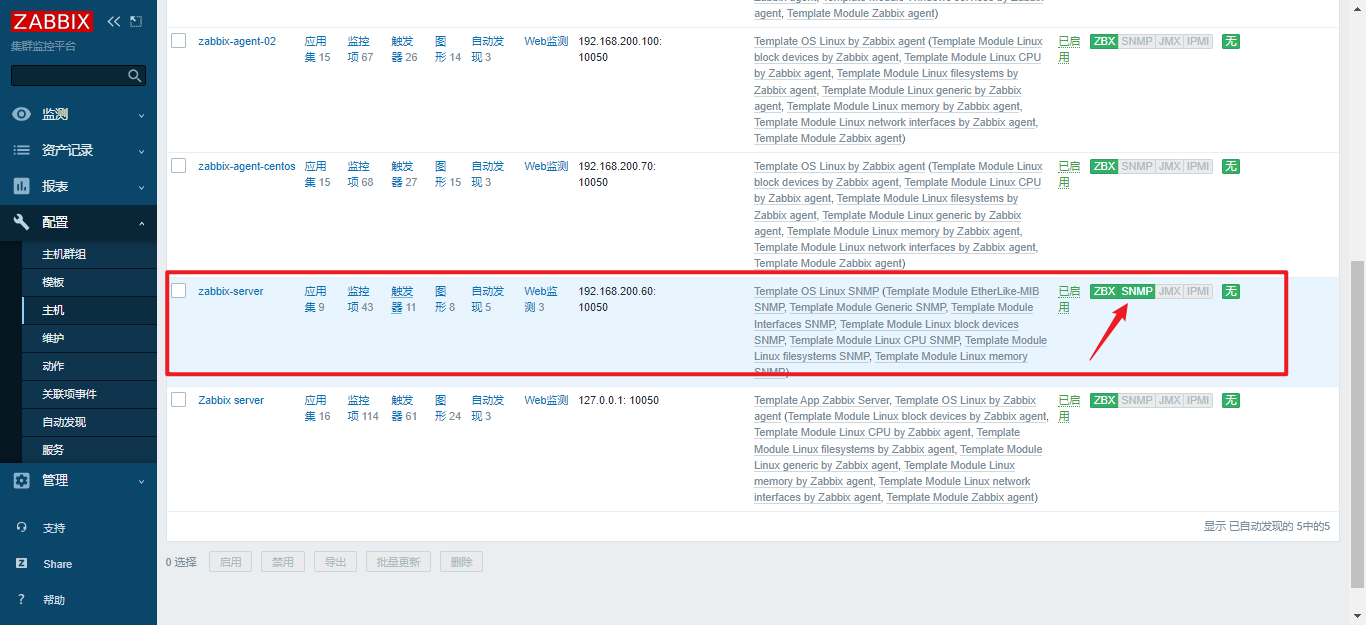Click the bar chart icon for 报表
Screen dimensions: 1366x625
(x=21, y=186)
